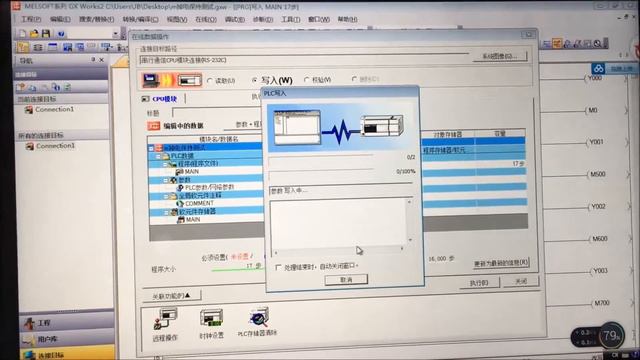Select the 写入(W) write radio button
The image size is (640, 360).
[x=254, y=80]
